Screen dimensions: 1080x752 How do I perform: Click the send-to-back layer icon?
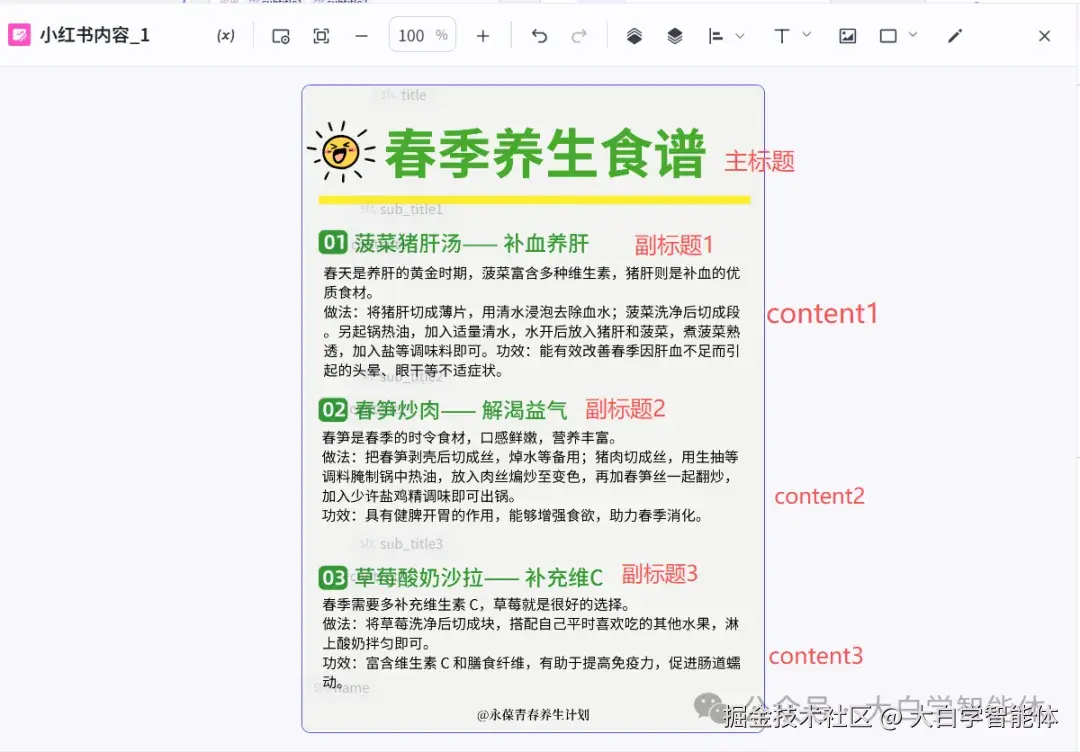coord(674,35)
